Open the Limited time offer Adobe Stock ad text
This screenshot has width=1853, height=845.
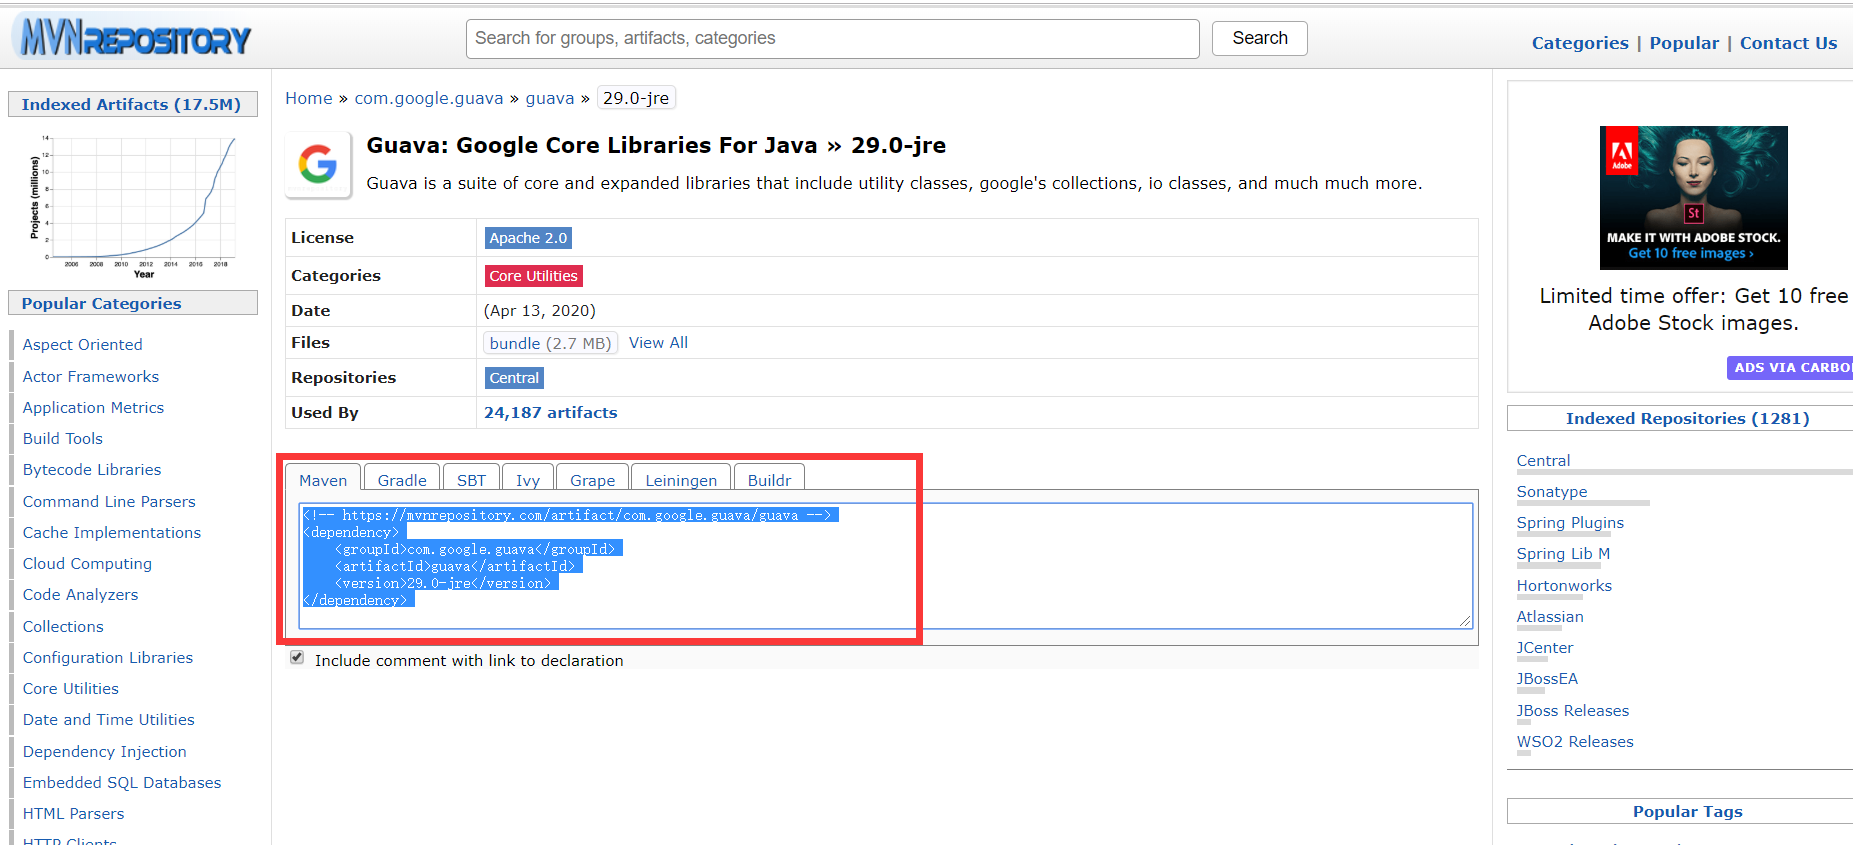click(x=1693, y=309)
